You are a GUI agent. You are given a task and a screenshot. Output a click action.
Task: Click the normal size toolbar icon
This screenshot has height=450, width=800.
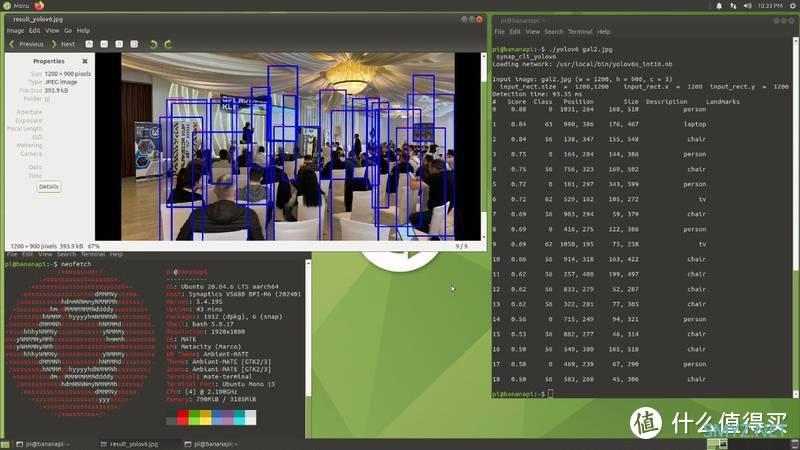pos(119,44)
